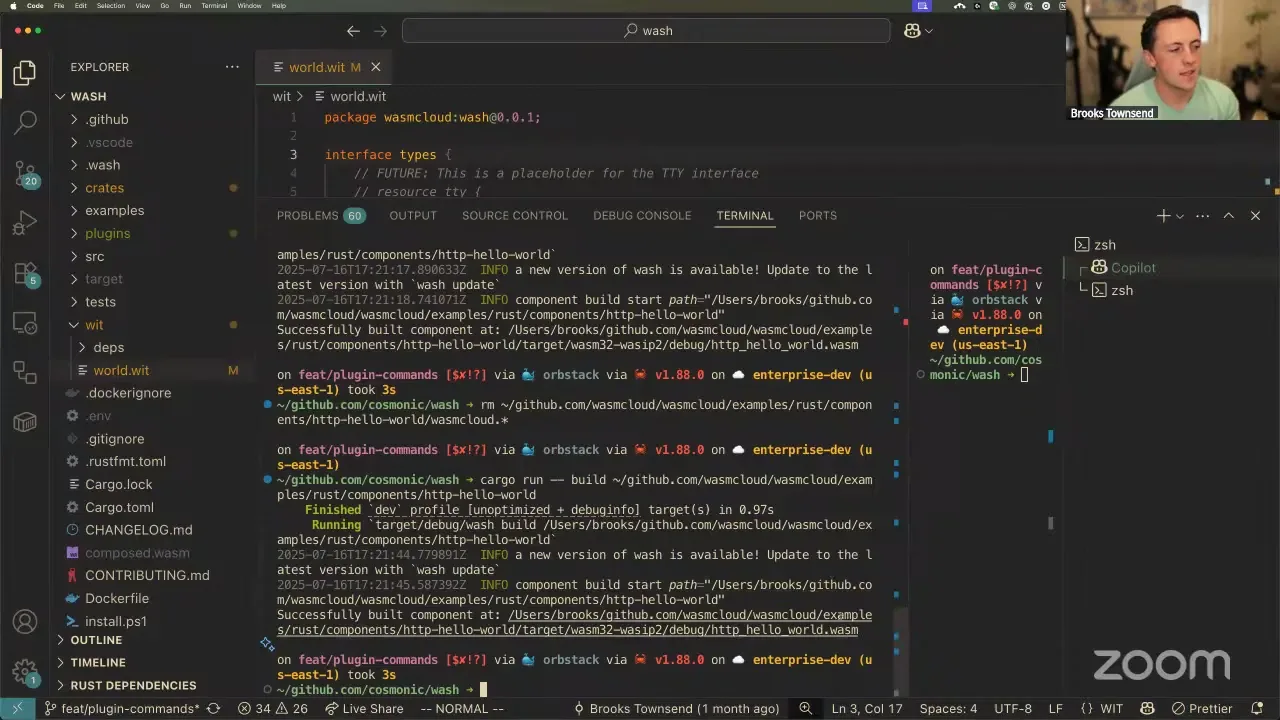The image size is (1280, 720).
Task: Create a new terminal with the plus icon
Action: click(1163, 216)
